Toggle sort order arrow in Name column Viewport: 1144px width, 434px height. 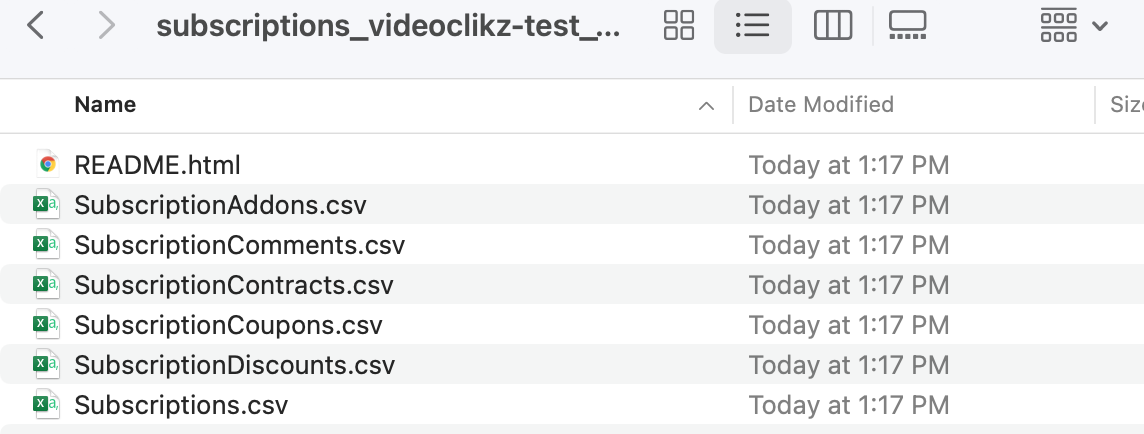pos(706,106)
